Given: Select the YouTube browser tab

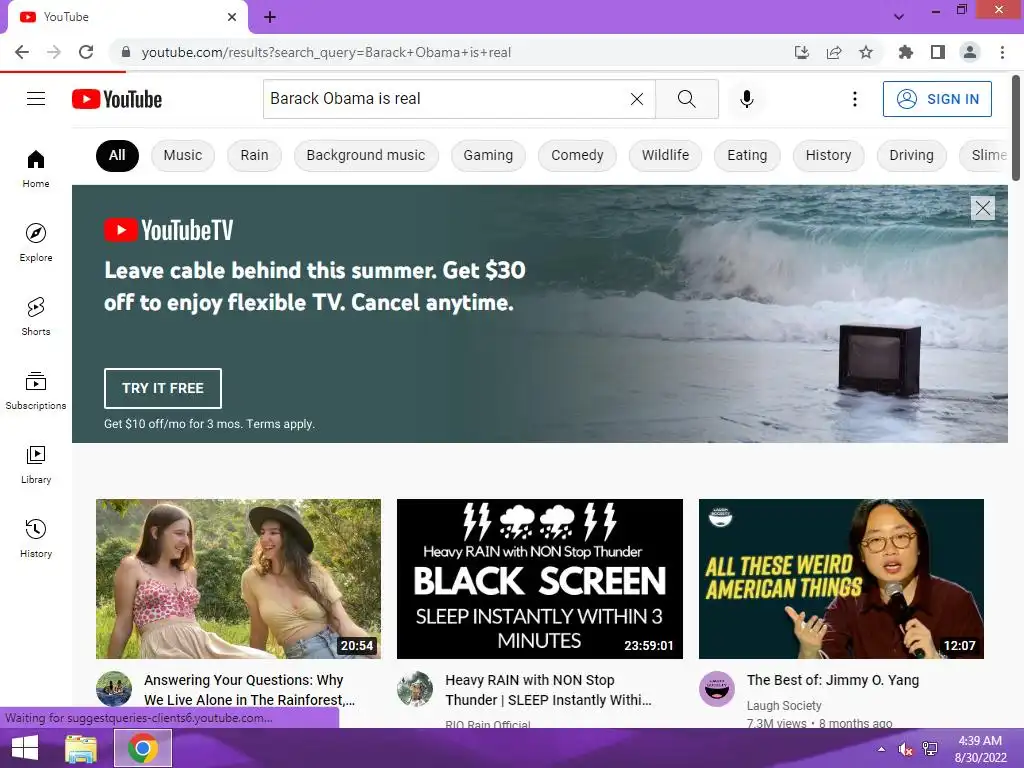Looking at the screenshot, I should [127, 17].
